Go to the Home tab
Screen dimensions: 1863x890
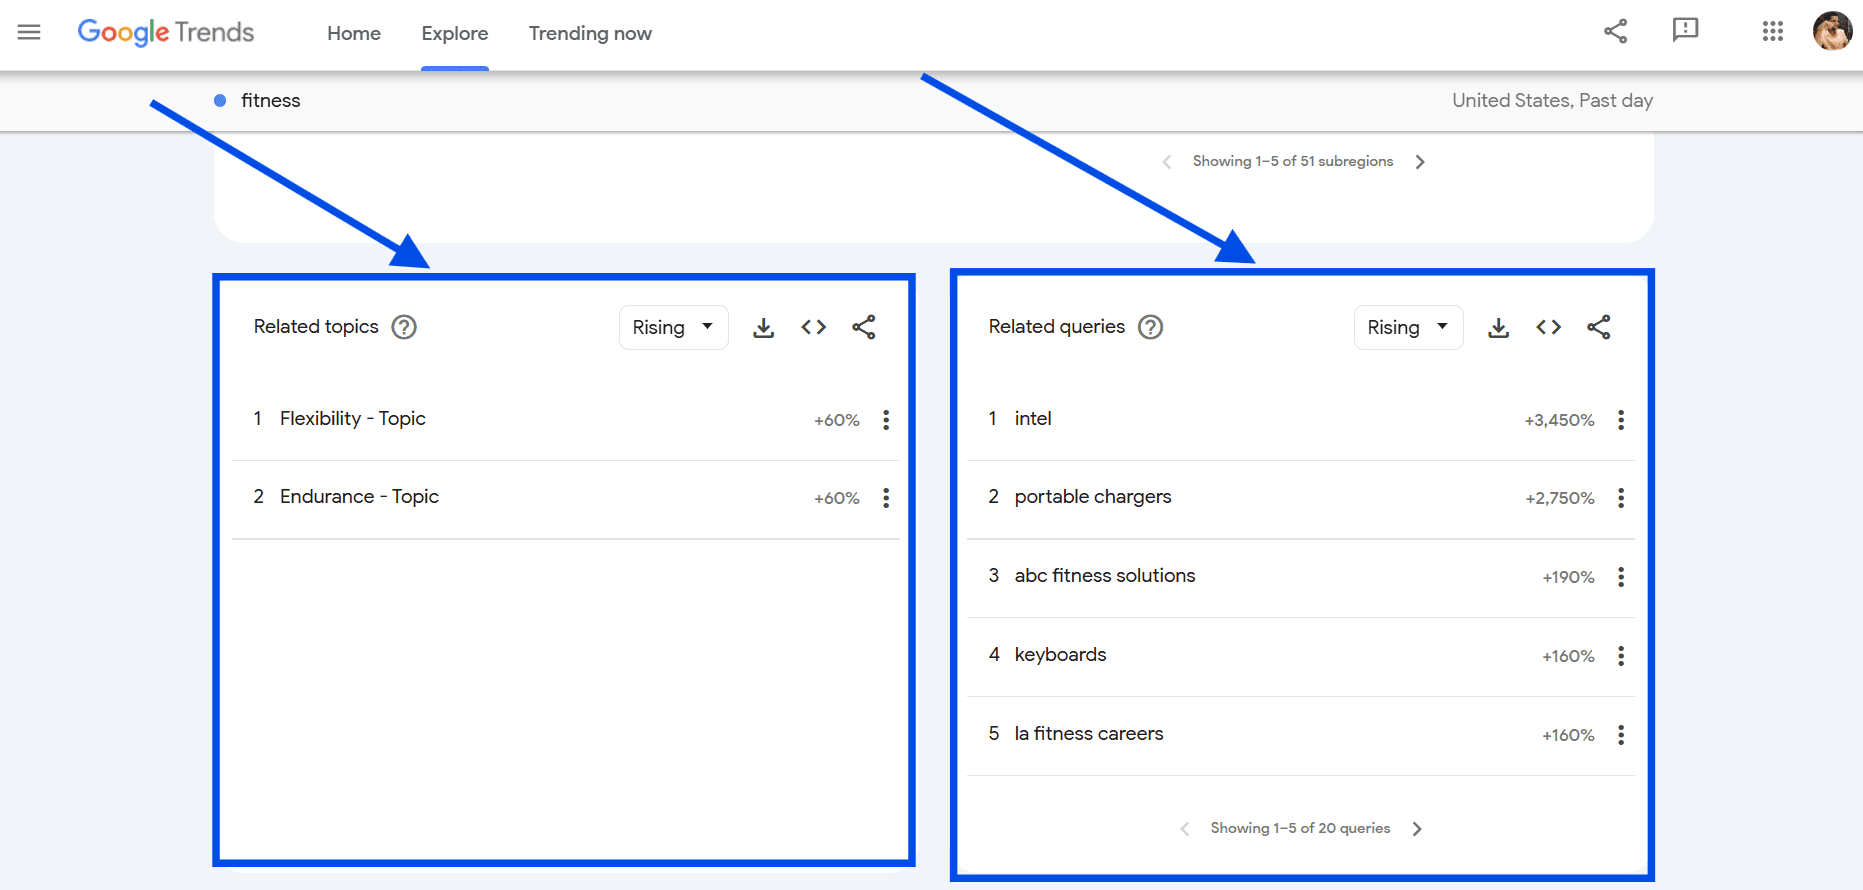point(354,33)
